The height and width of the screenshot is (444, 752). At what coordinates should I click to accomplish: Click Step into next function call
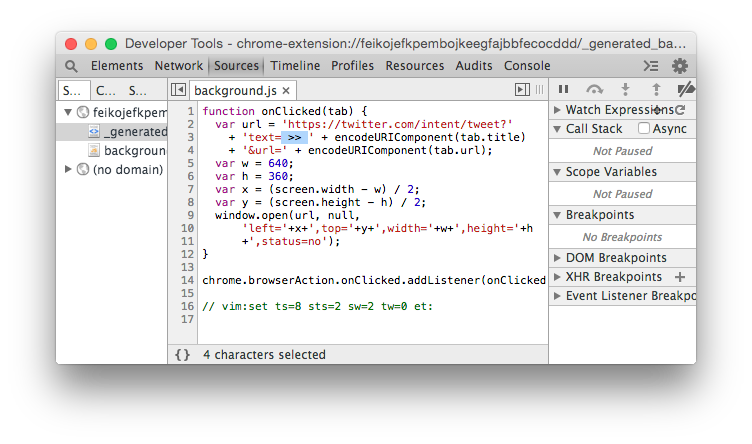[x=626, y=90]
